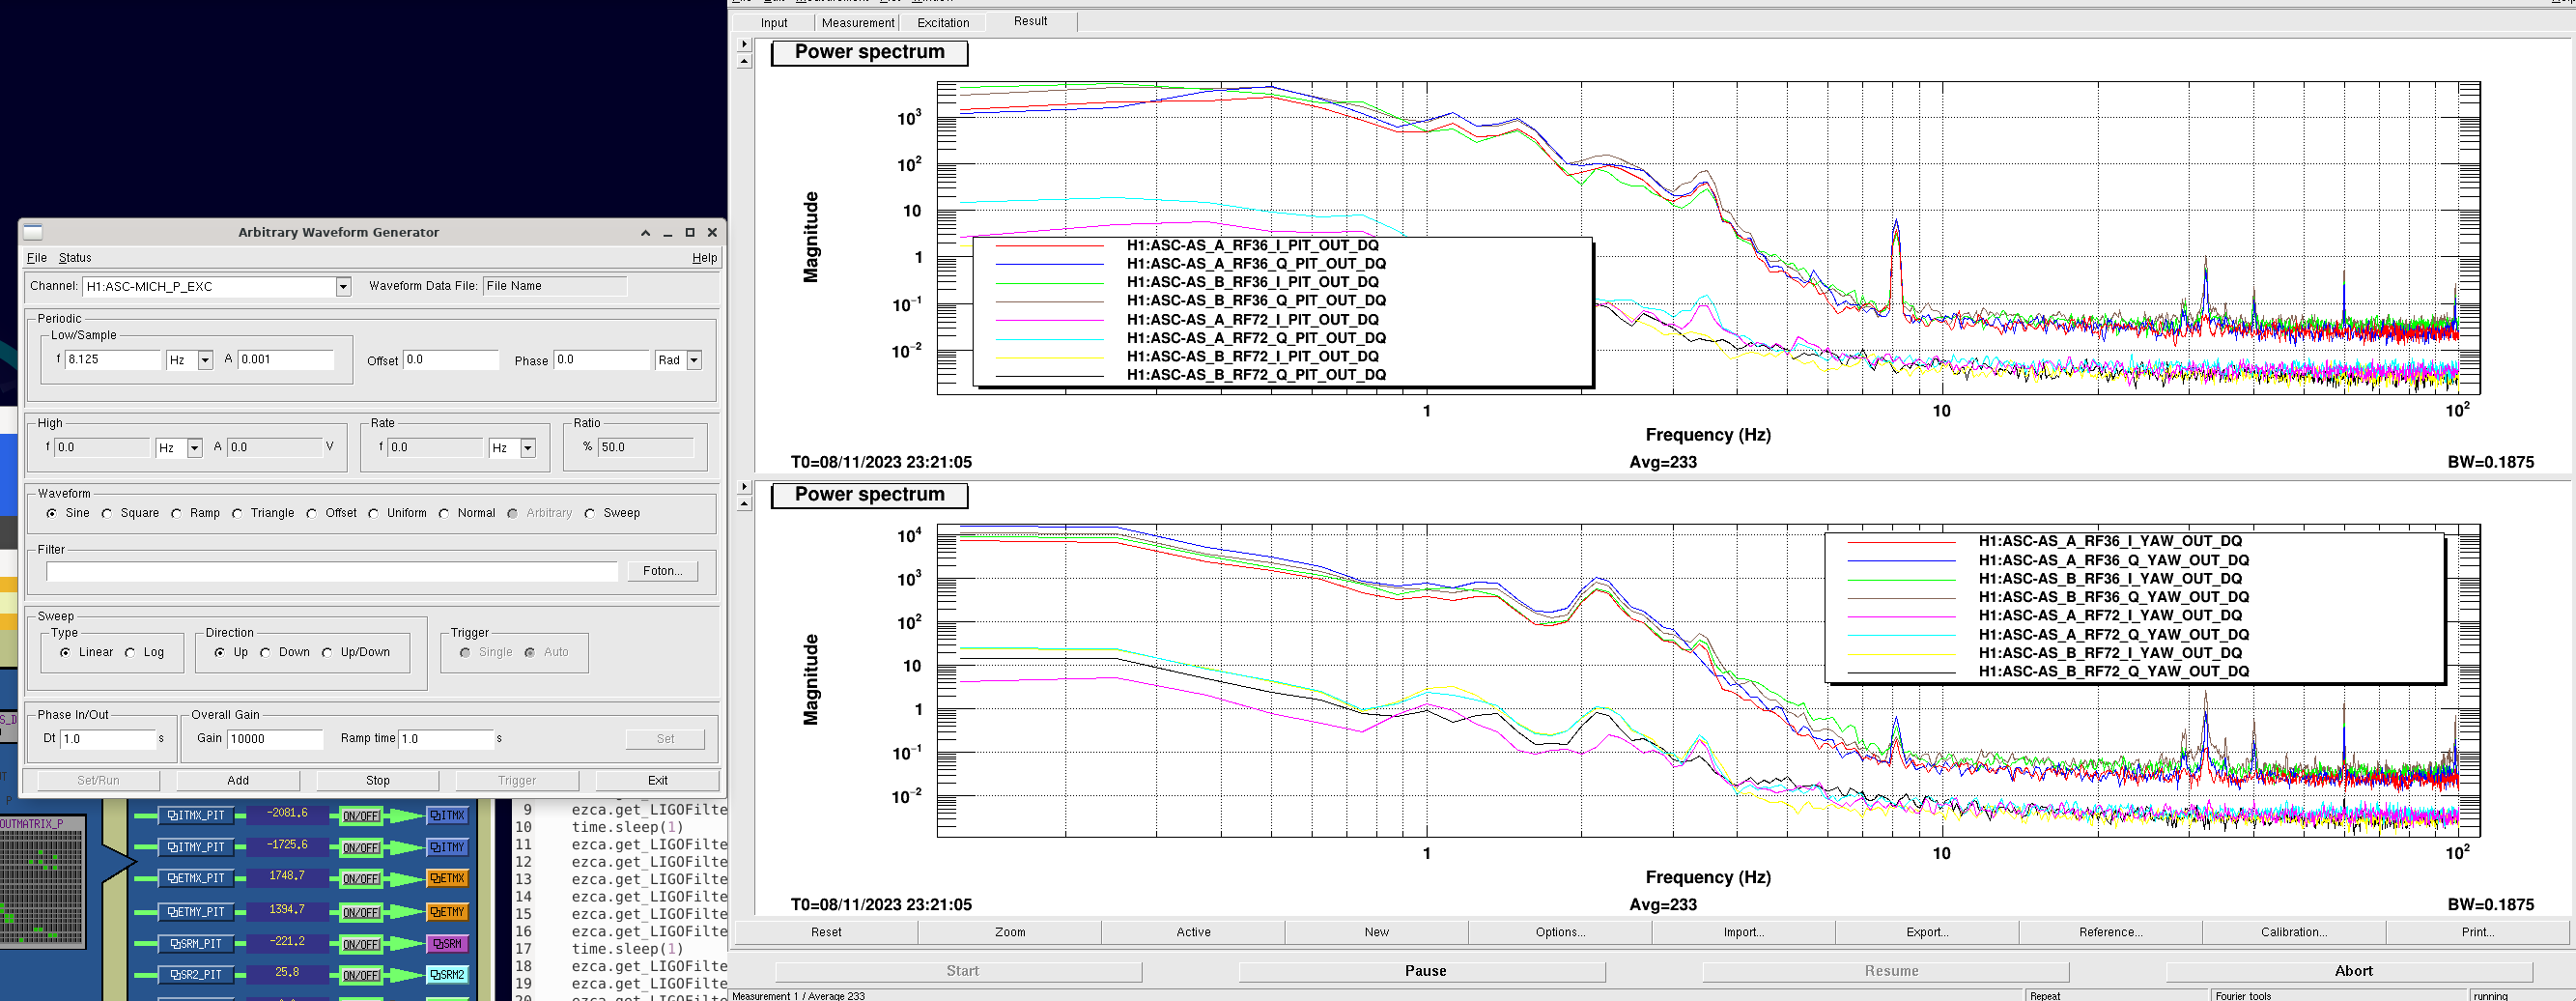Screen dimensions: 2576x1001
Task: Toggle the ITMY_PIT ON/OFF switch
Action: pyautogui.click(x=360, y=848)
